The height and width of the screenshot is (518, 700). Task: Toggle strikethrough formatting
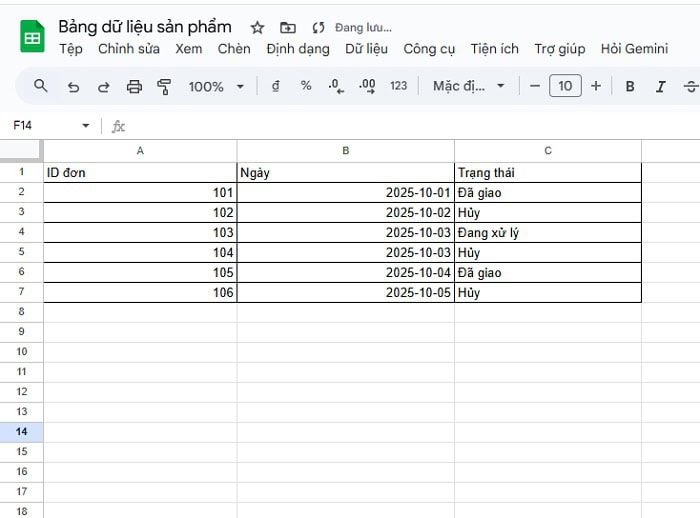691,86
